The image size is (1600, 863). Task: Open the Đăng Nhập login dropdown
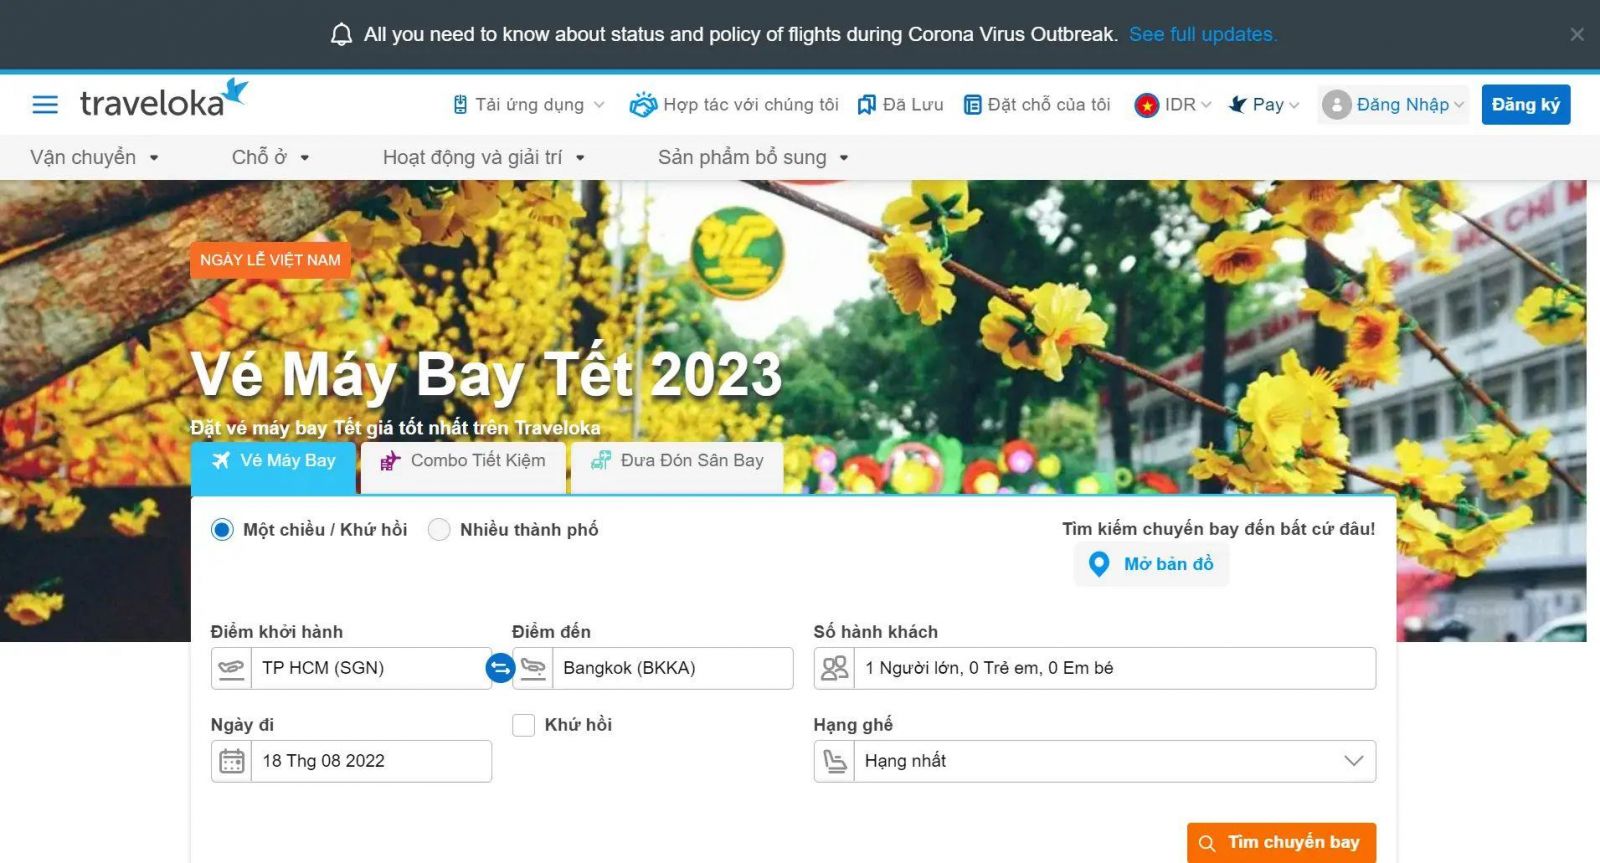(1393, 104)
